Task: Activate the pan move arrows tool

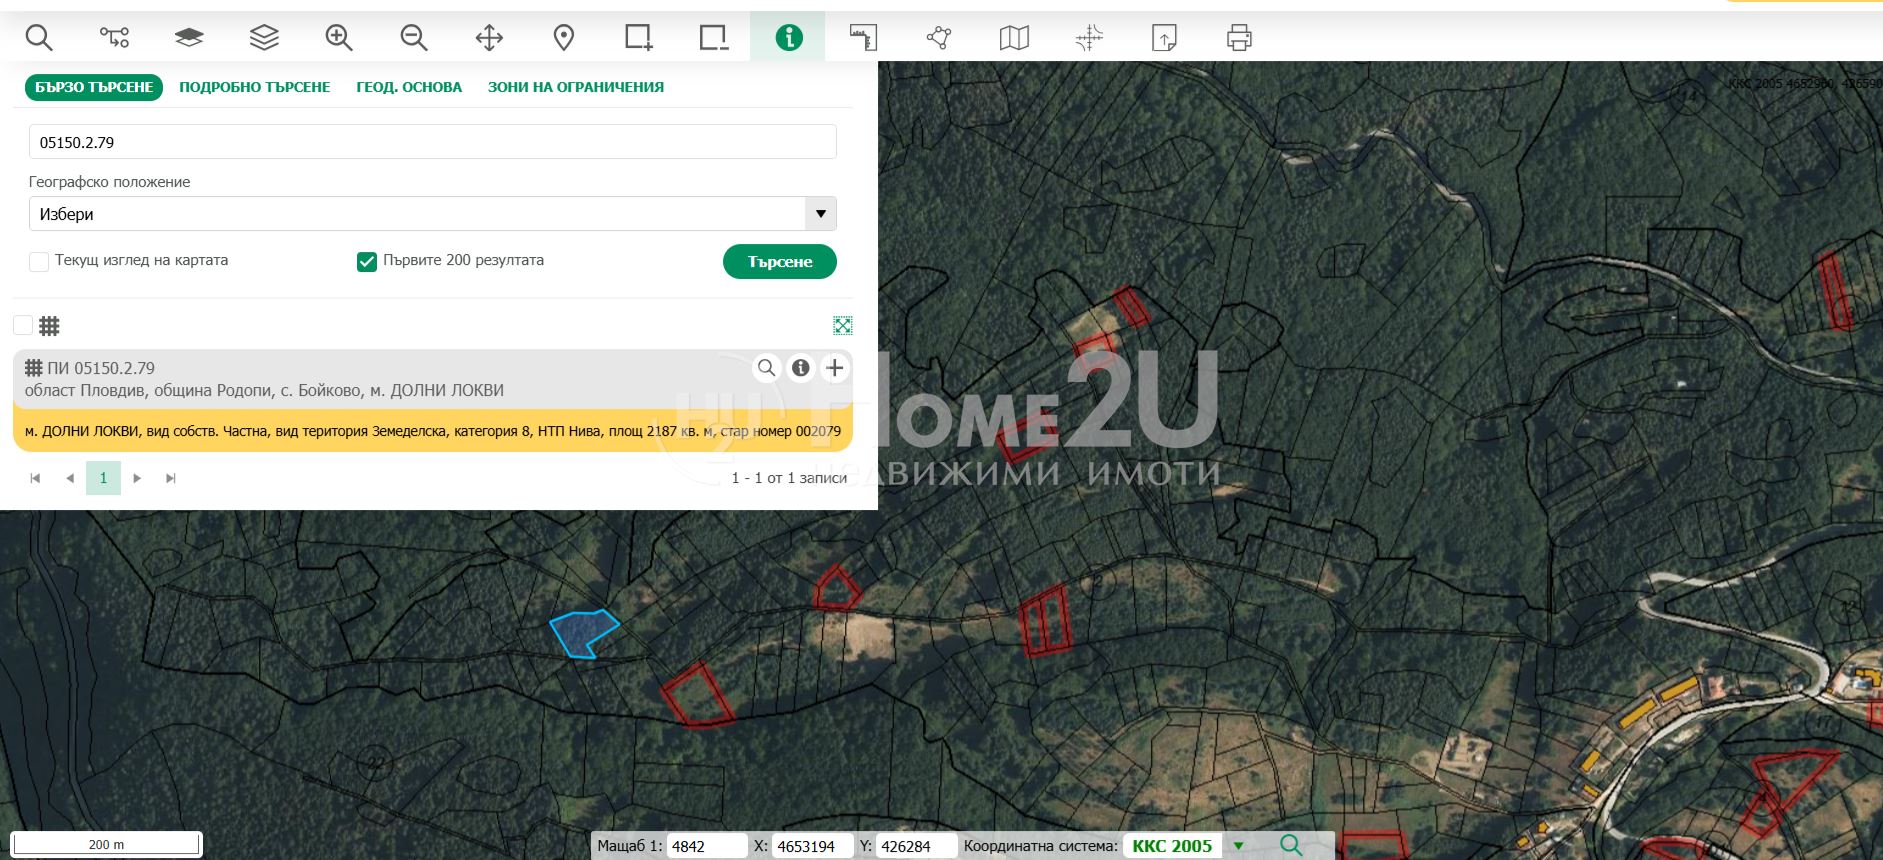Action: (489, 38)
